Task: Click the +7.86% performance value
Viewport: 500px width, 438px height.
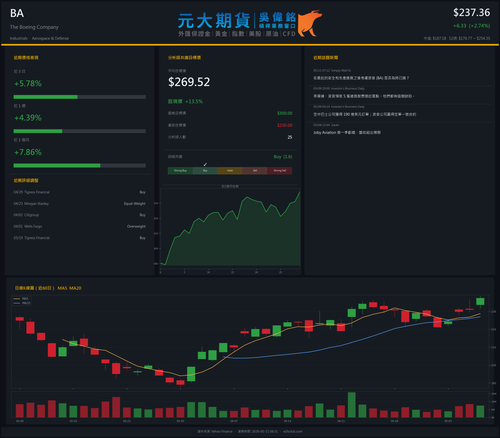Action: point(28,152)
